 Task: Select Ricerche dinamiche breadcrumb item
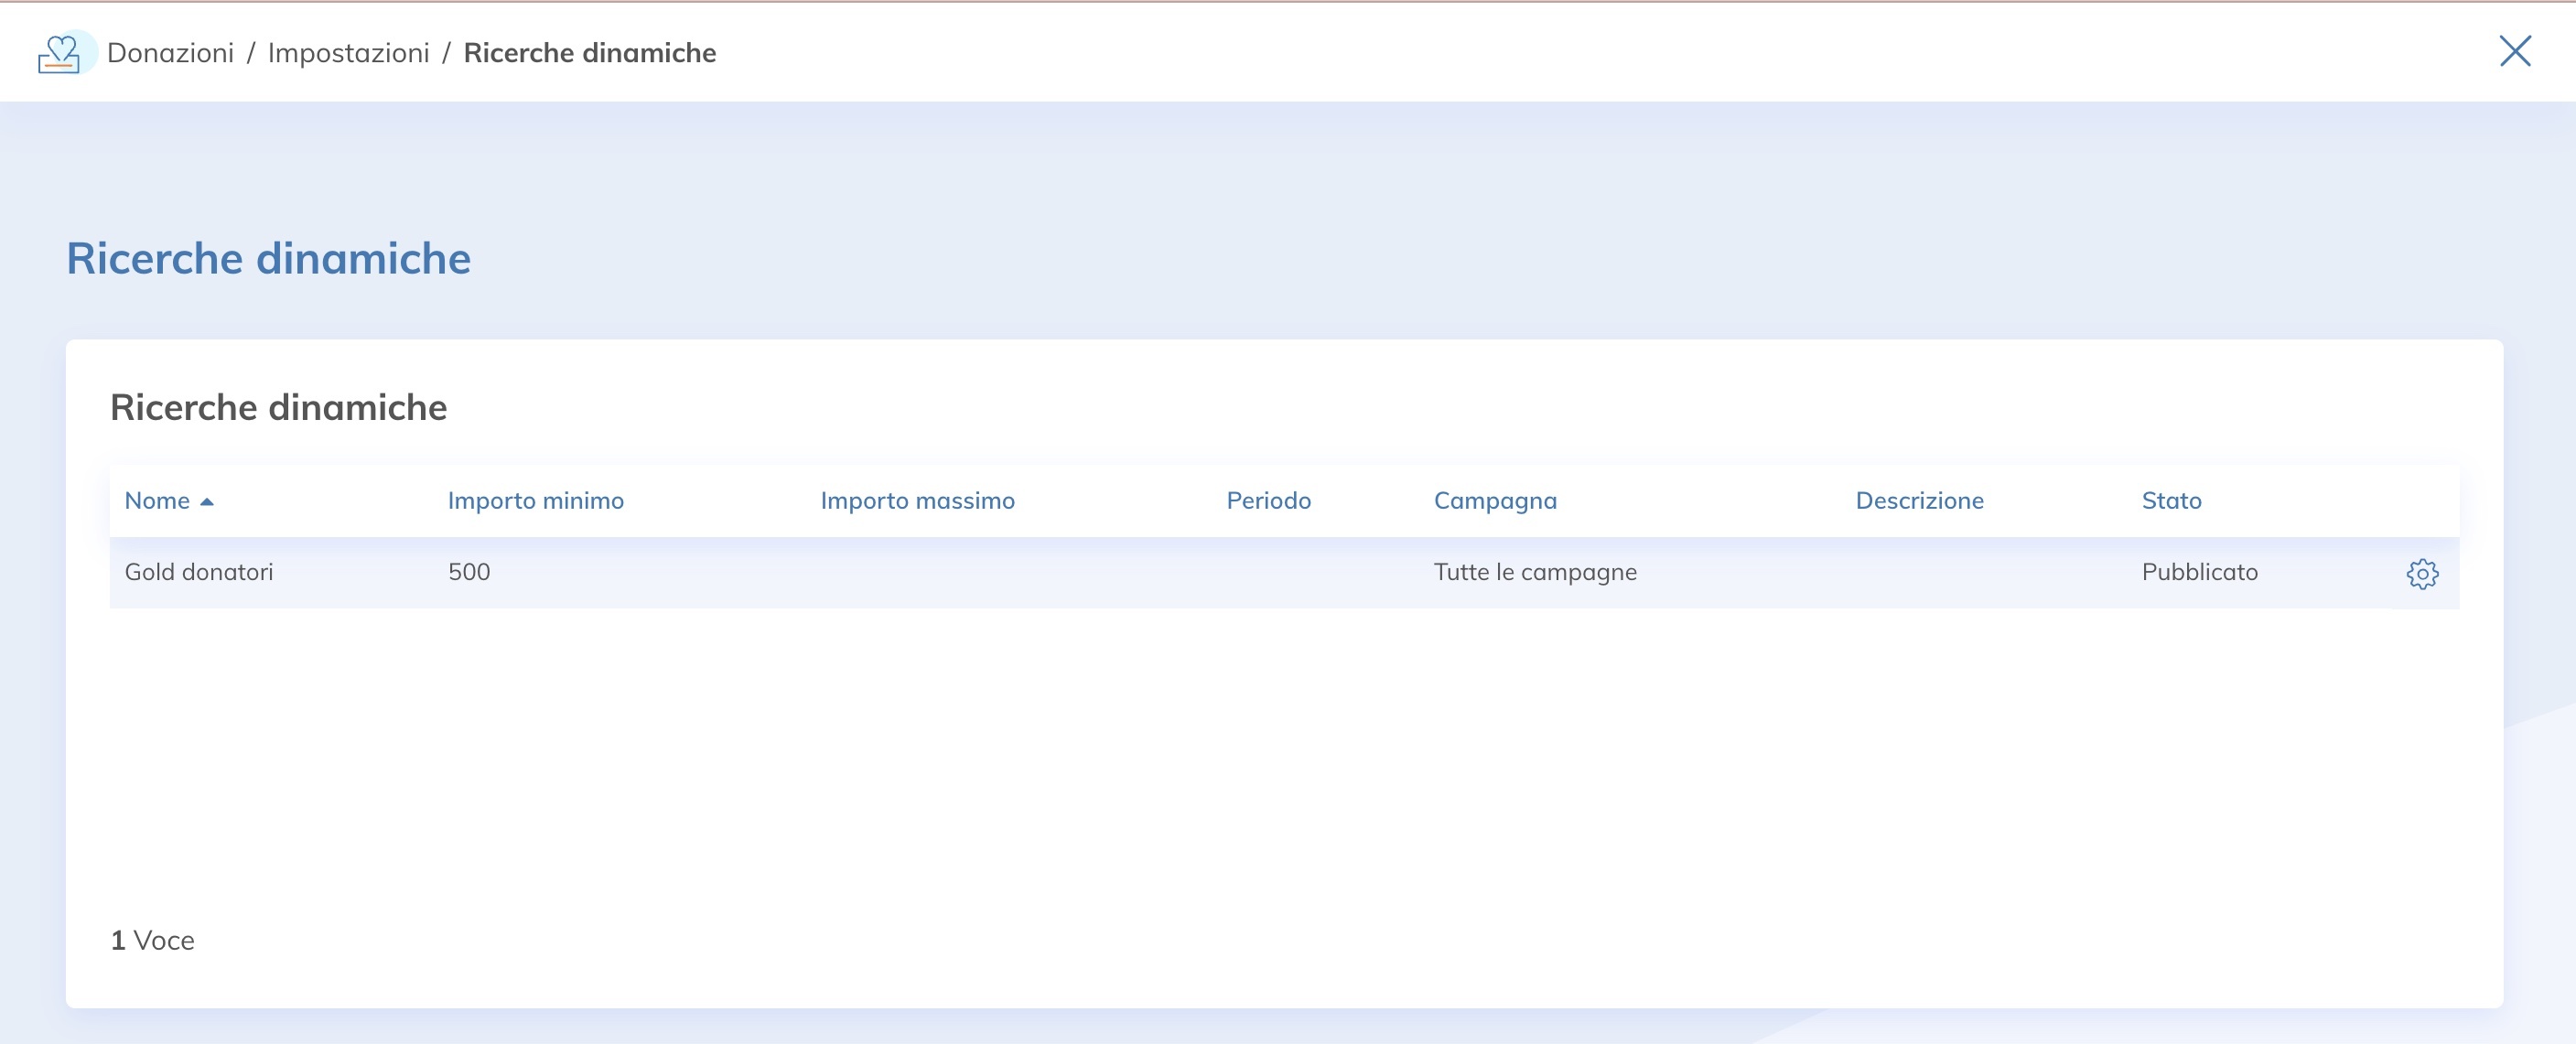[x=589, y=53]
